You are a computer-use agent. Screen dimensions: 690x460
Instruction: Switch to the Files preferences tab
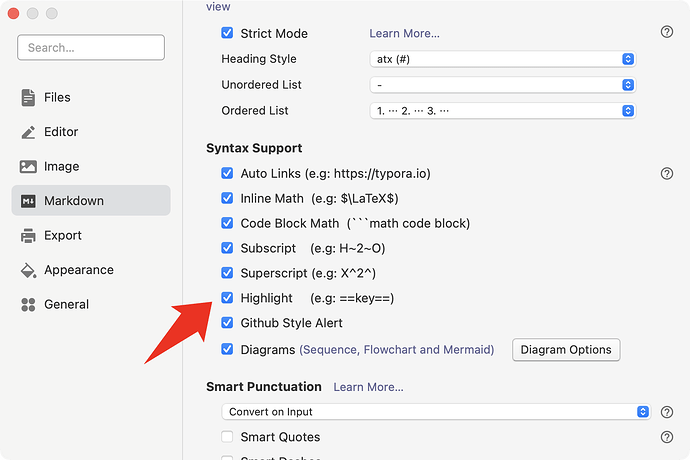point(91,97)
